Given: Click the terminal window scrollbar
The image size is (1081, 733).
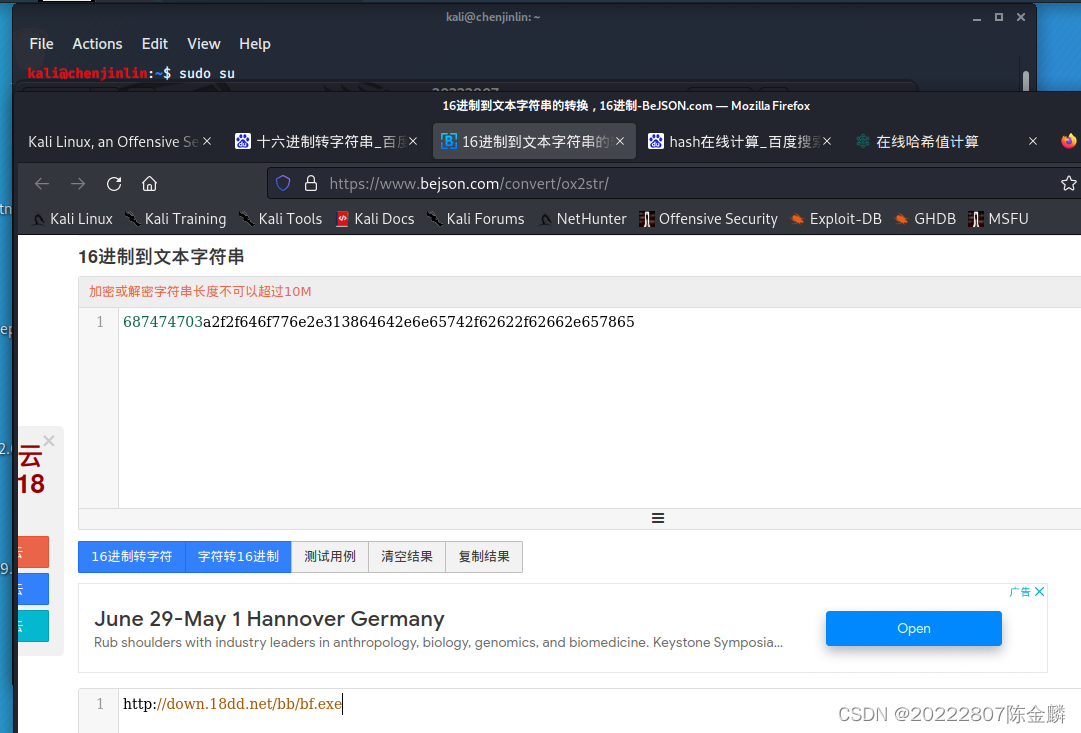Looking at the screenshot, I should [x=1026, y=80].
